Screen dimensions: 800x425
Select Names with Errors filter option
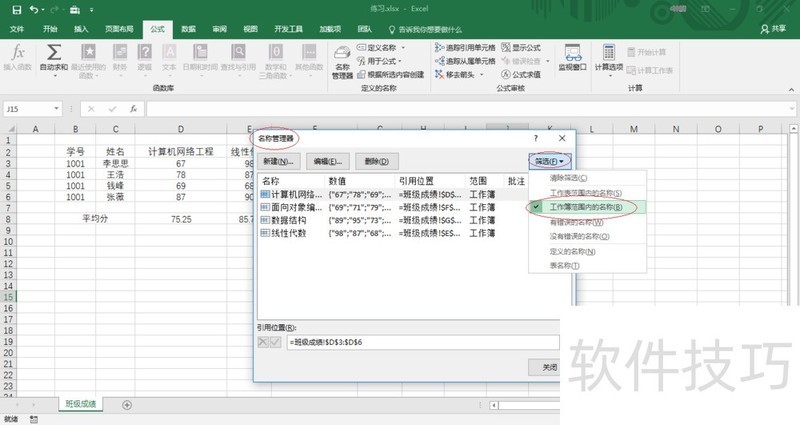click(x=587, y=222)
